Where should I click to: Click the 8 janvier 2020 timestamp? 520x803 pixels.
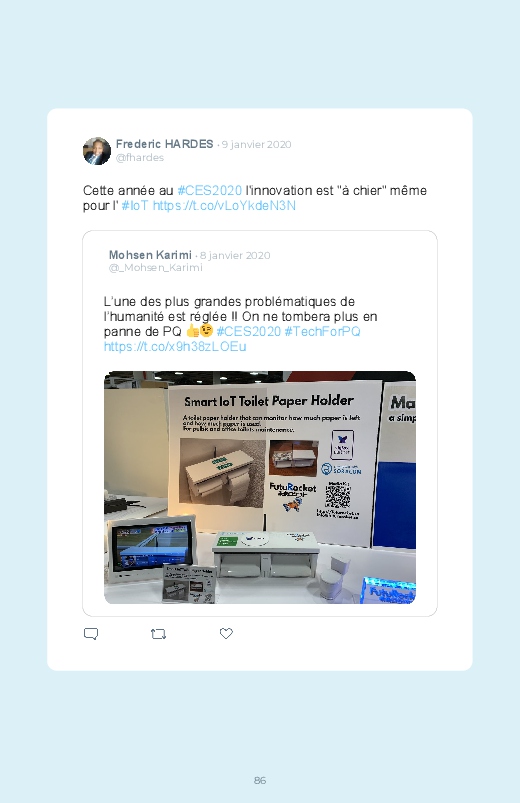(x=235, y=255)
